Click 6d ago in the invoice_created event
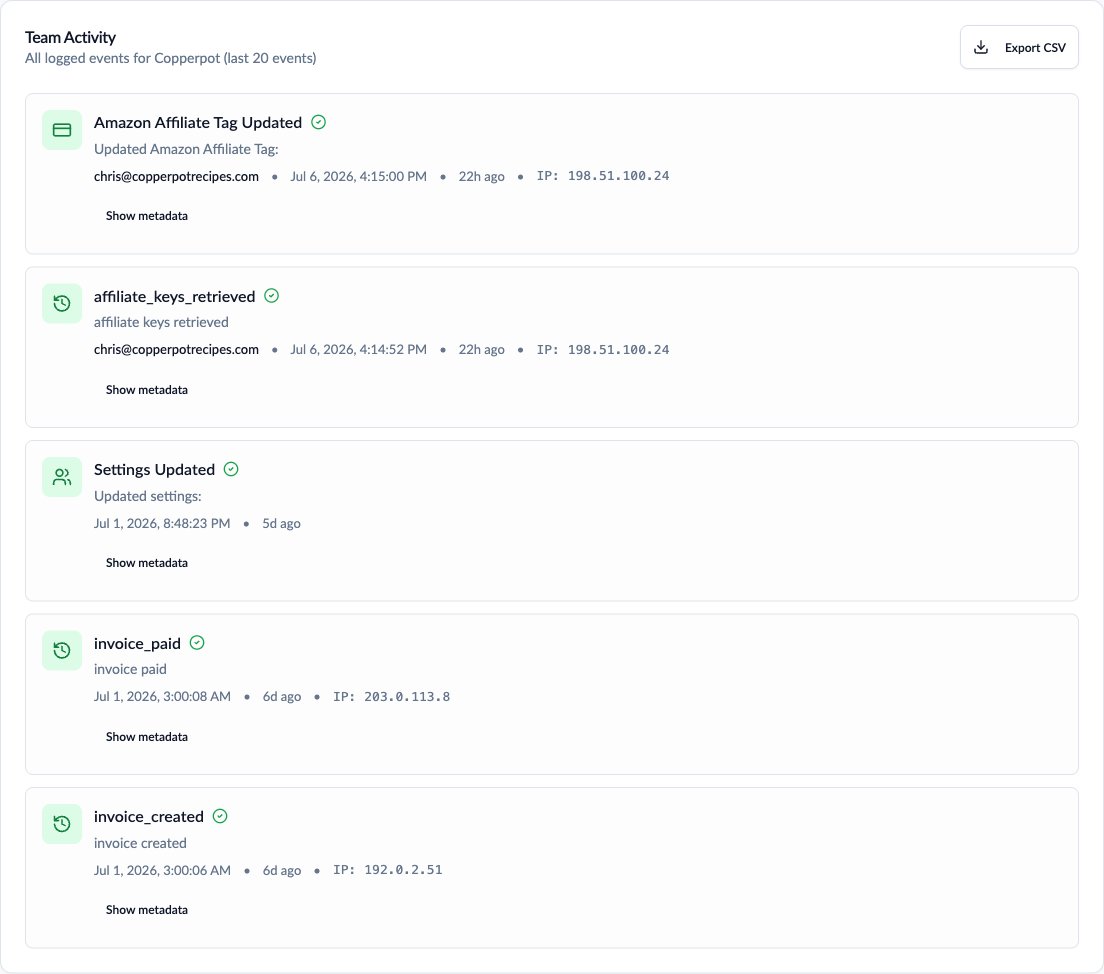Image resolution: width=1104 pixels, height=974 pixels. click(x=282, y=870)
